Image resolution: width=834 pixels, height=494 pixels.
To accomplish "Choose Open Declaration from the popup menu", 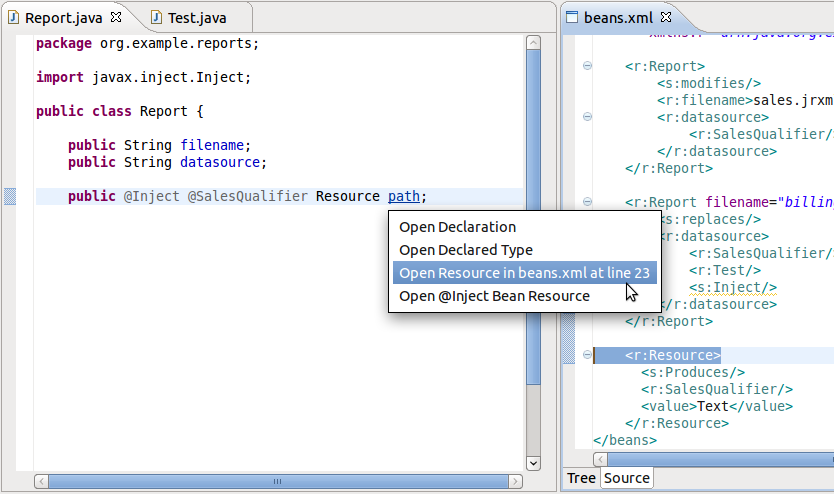I will pyautogui.click(x=457, y=227).
